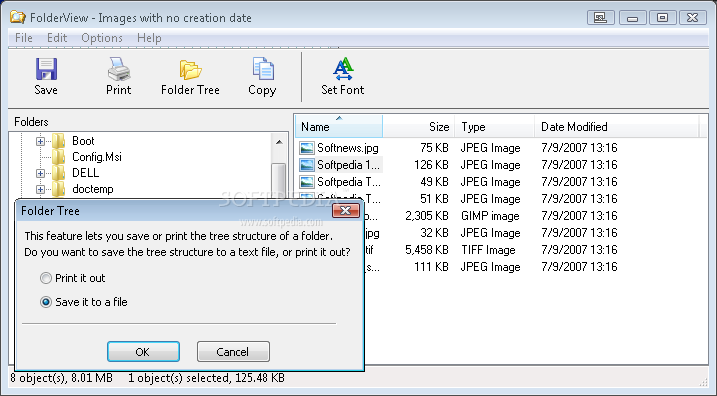Select the DELL folder icon
The image size is (717, 396).
tap(59, 173)
